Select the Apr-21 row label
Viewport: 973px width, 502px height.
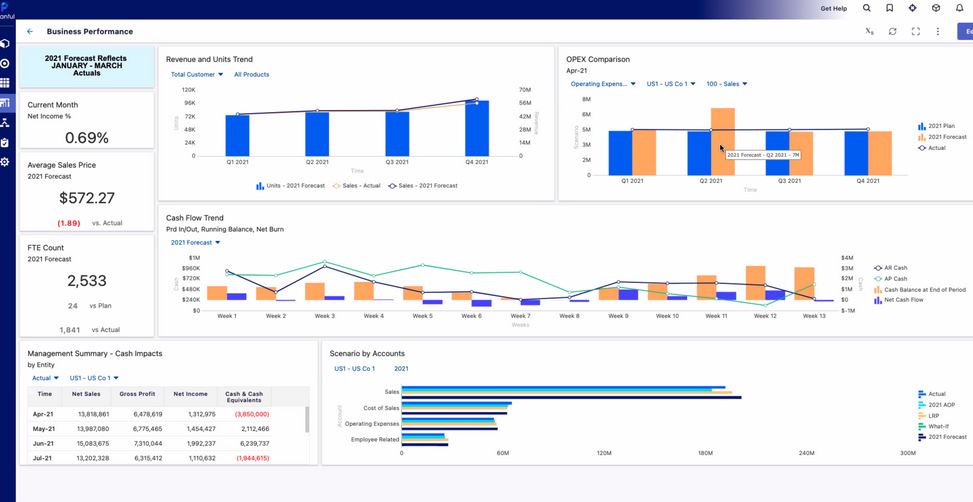[x=44, y=414]
